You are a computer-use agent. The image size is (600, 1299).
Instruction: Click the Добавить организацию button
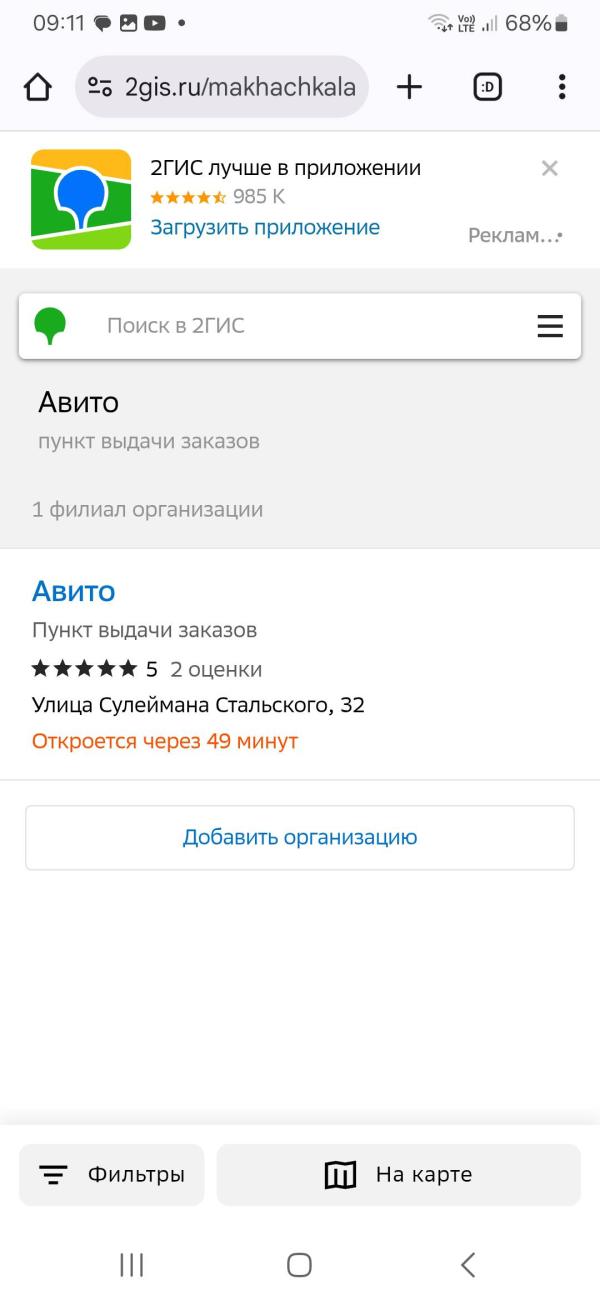300,837
